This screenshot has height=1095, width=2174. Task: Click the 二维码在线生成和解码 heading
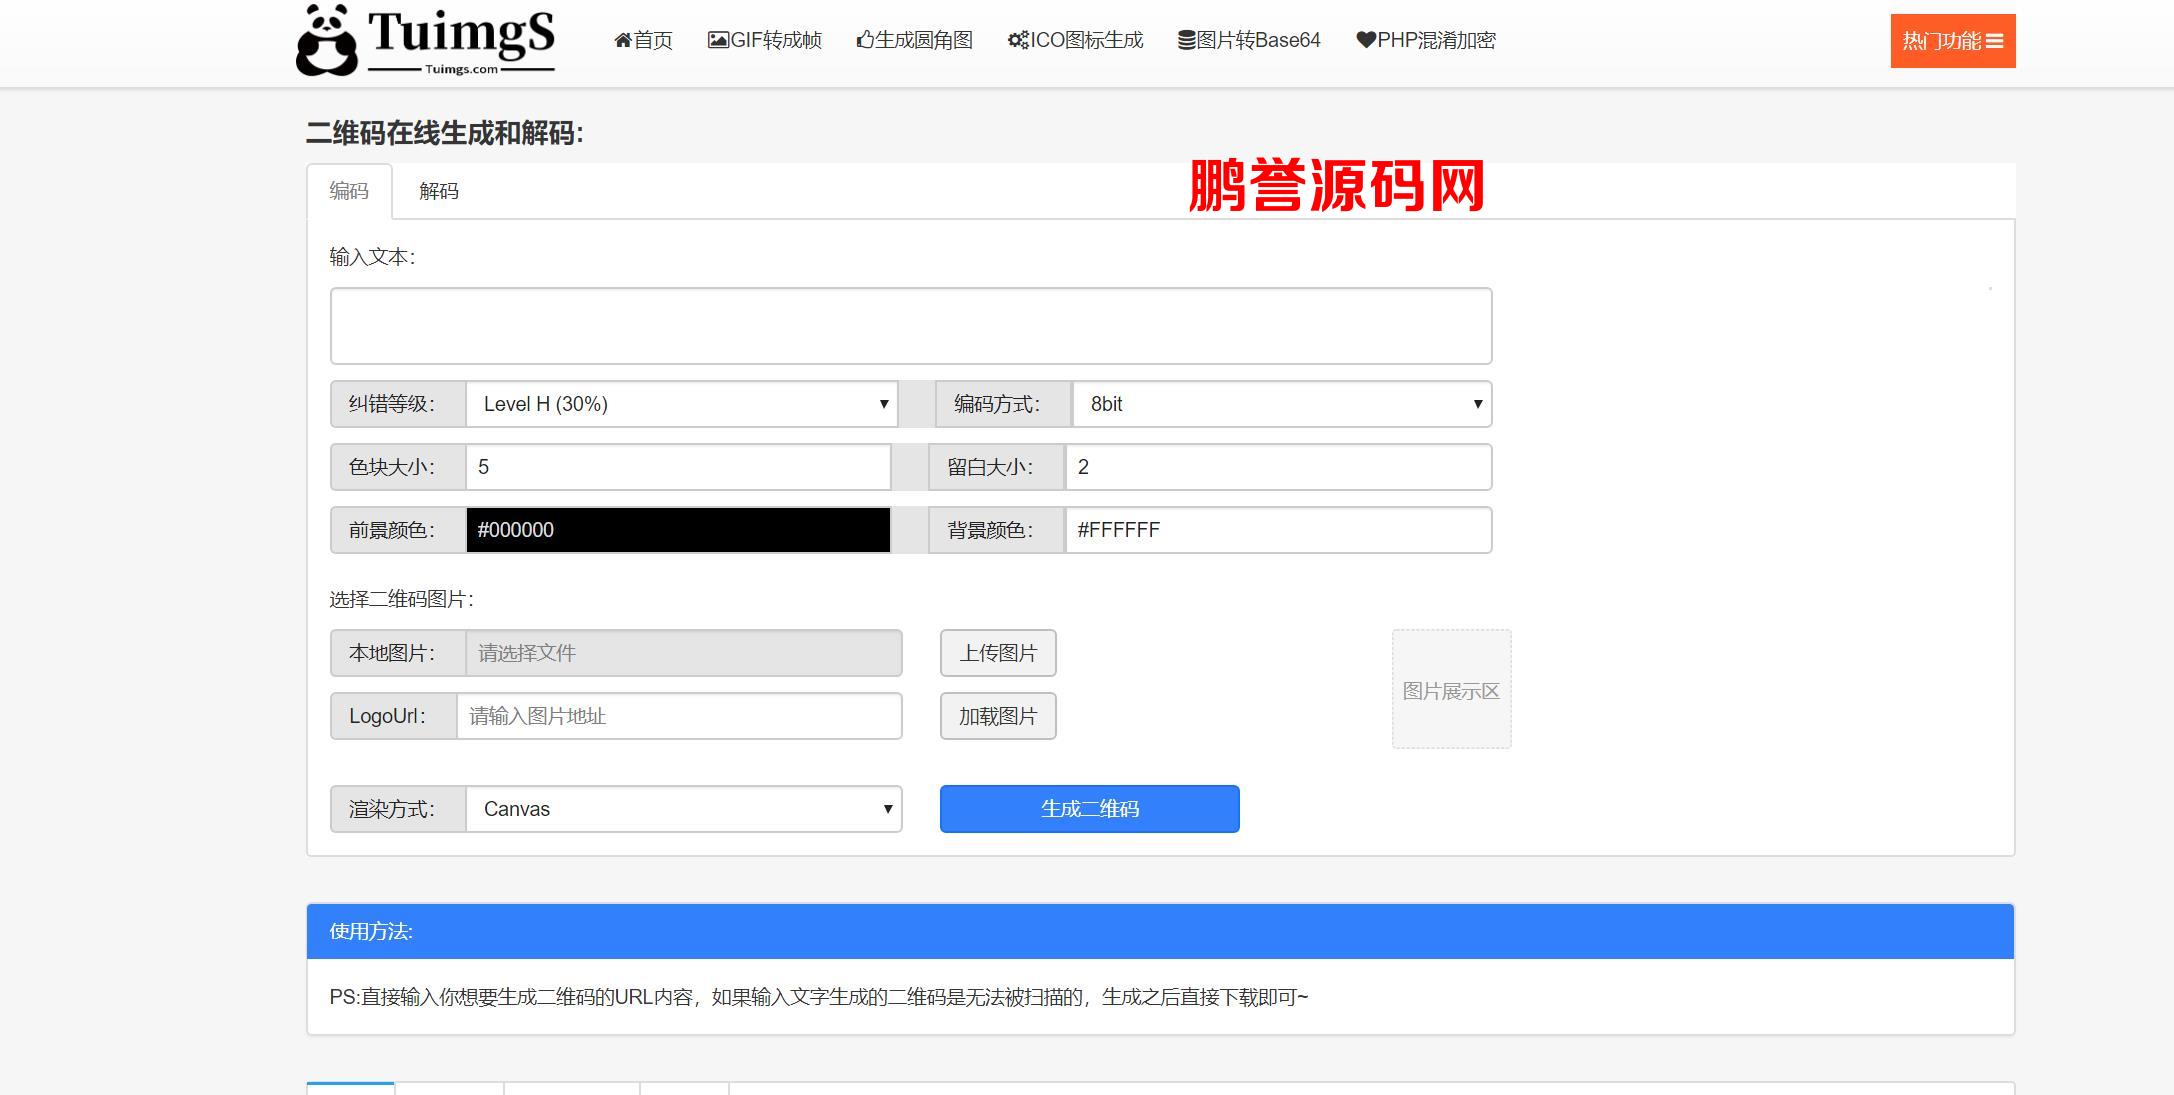pos(445,133)
